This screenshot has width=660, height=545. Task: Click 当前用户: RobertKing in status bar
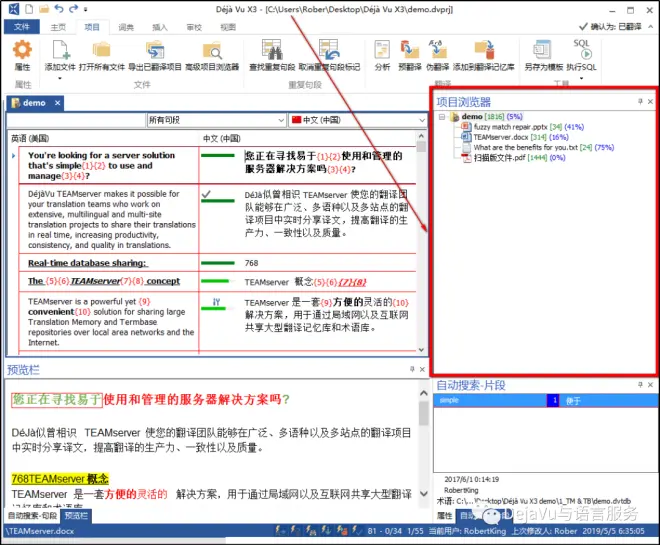point(467,531)
